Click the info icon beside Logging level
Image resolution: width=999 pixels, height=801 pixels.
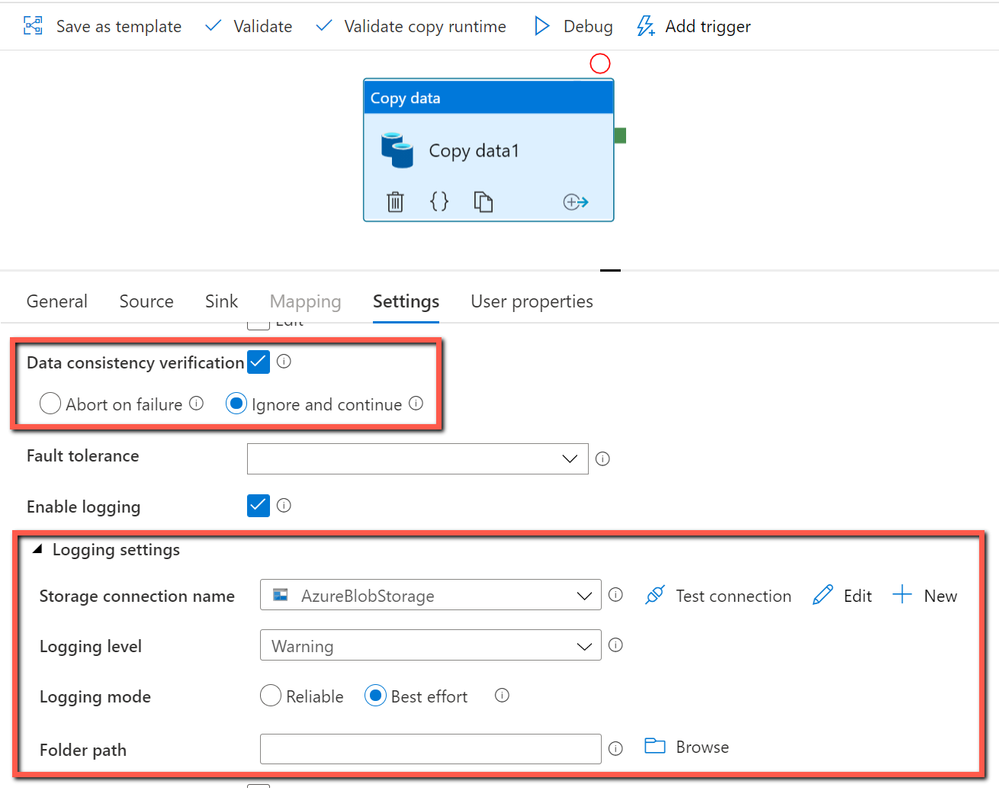click(x=615, y=645)
